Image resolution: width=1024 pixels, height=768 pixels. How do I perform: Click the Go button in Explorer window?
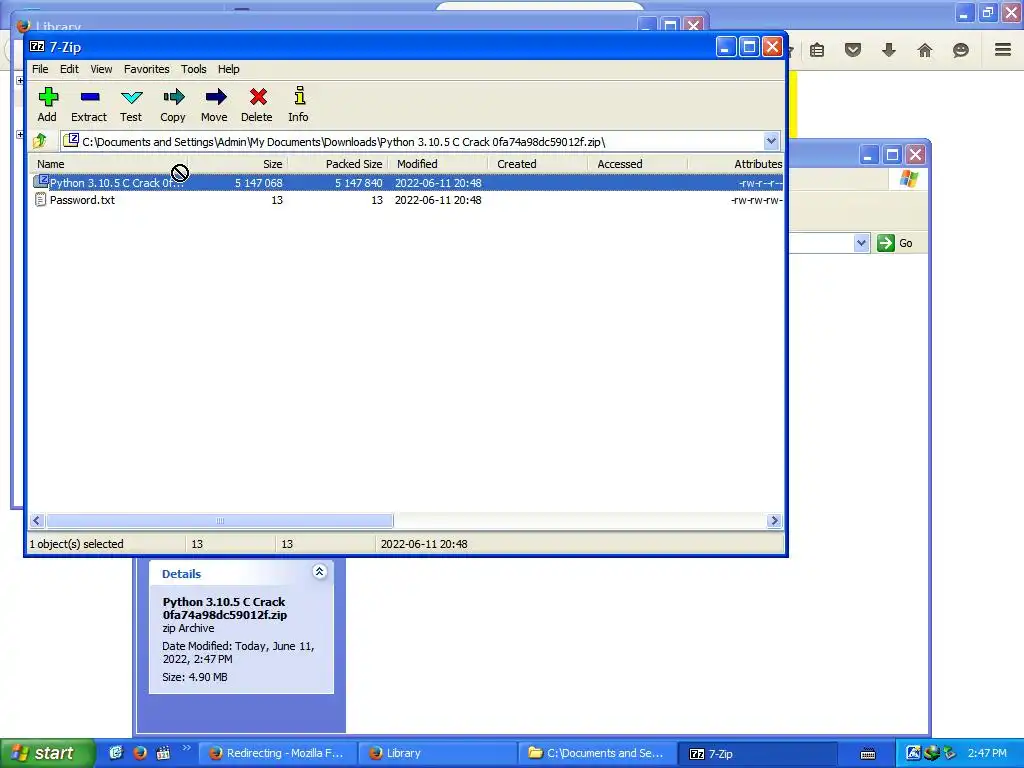coord(895,243)
